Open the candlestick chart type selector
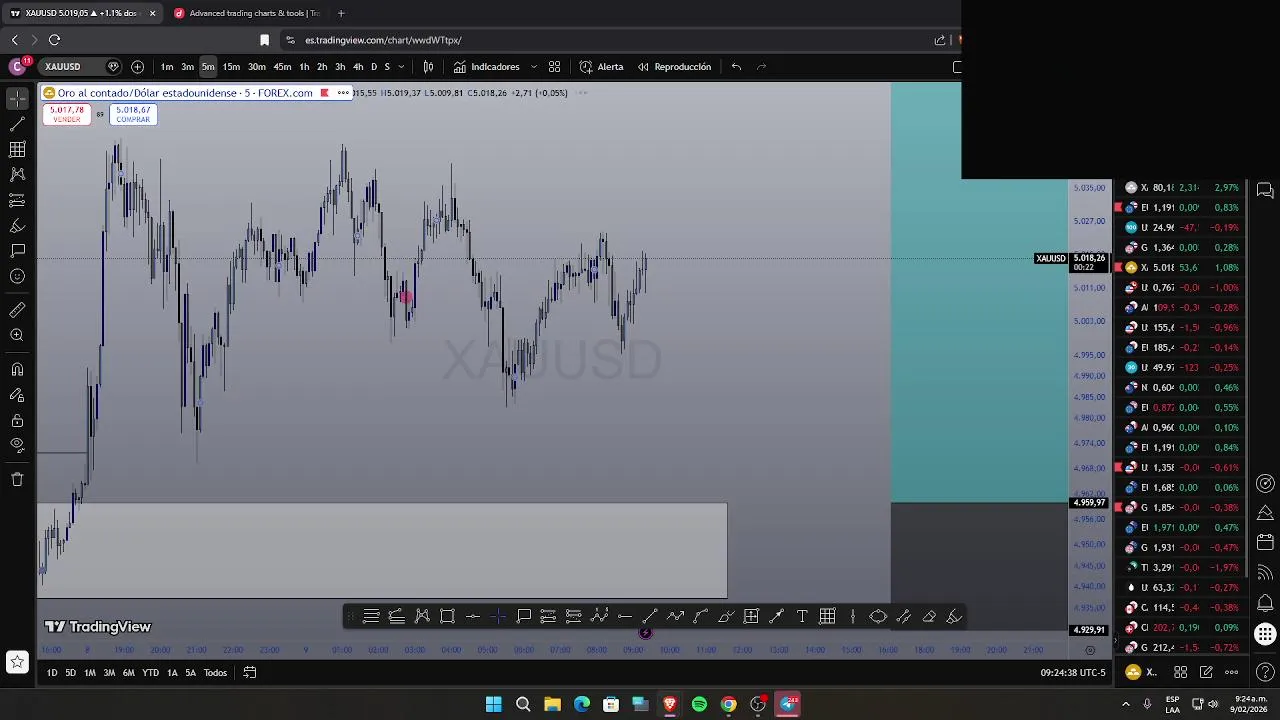 pos(428,67)
